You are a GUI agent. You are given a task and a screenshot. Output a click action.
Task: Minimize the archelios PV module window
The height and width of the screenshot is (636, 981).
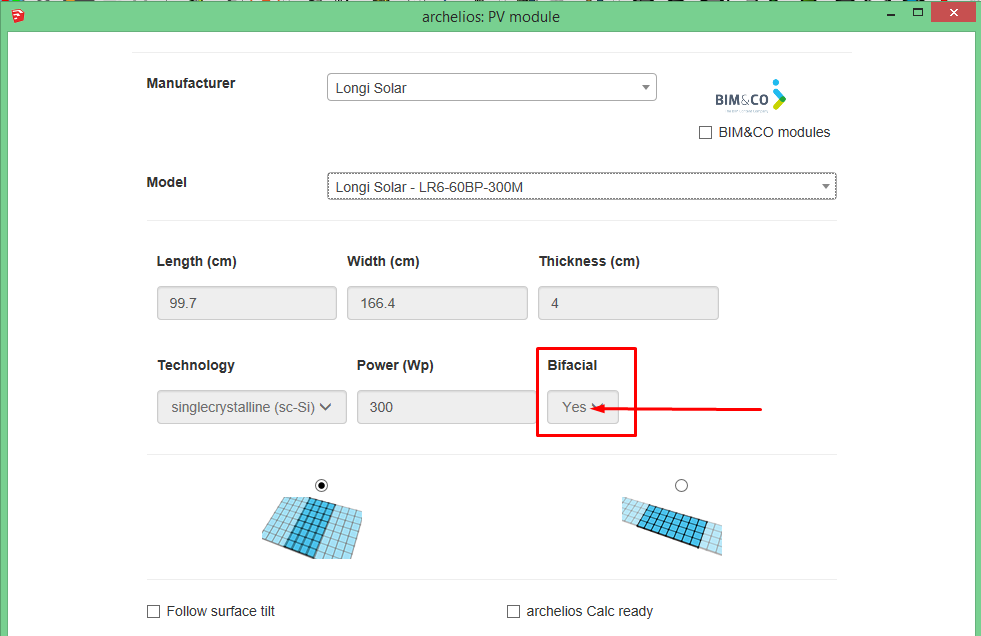[x=891, y=14]
